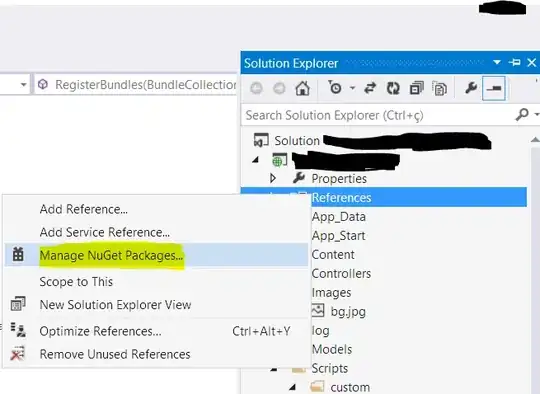Click the Forward navigation icon in Solution Explorer

[x=279, y=89]
